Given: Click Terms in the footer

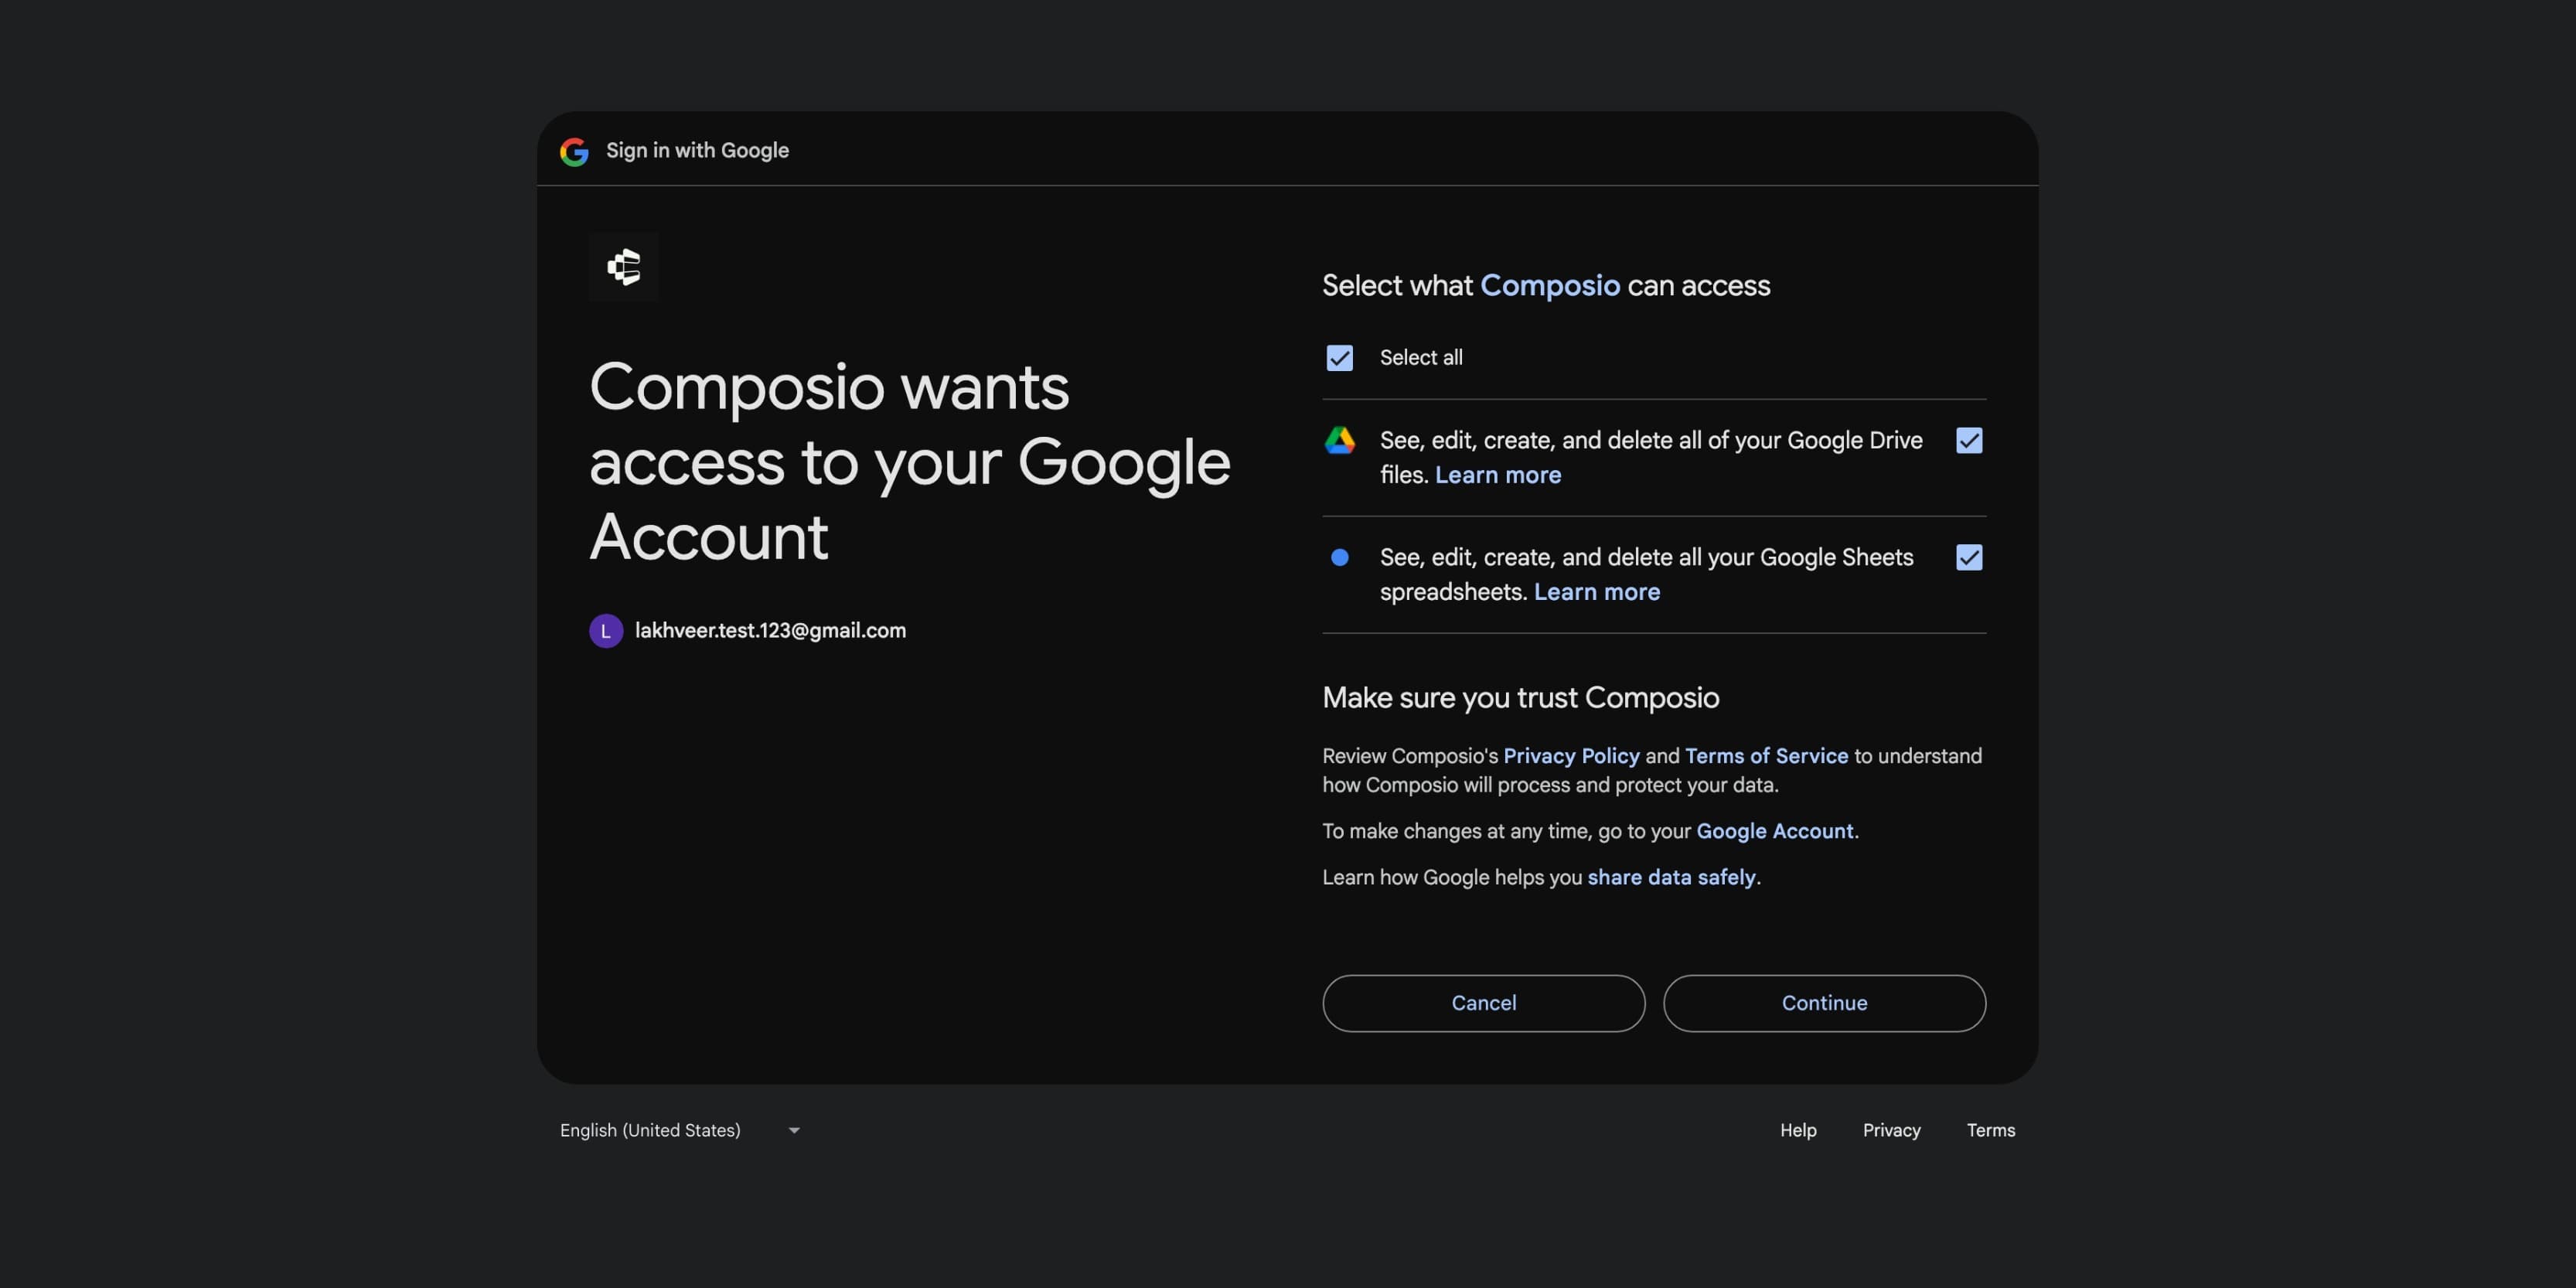Looking at the screenshot, I should (1990, 1130).
